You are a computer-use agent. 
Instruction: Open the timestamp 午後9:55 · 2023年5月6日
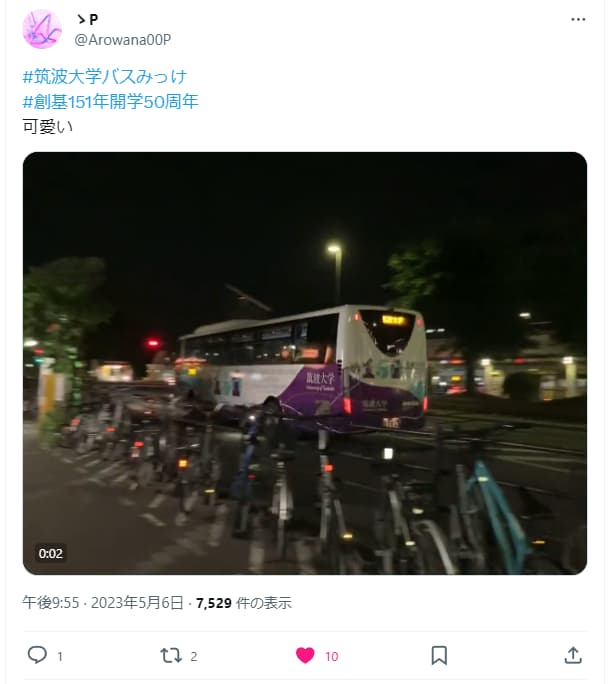click(103, 603)
